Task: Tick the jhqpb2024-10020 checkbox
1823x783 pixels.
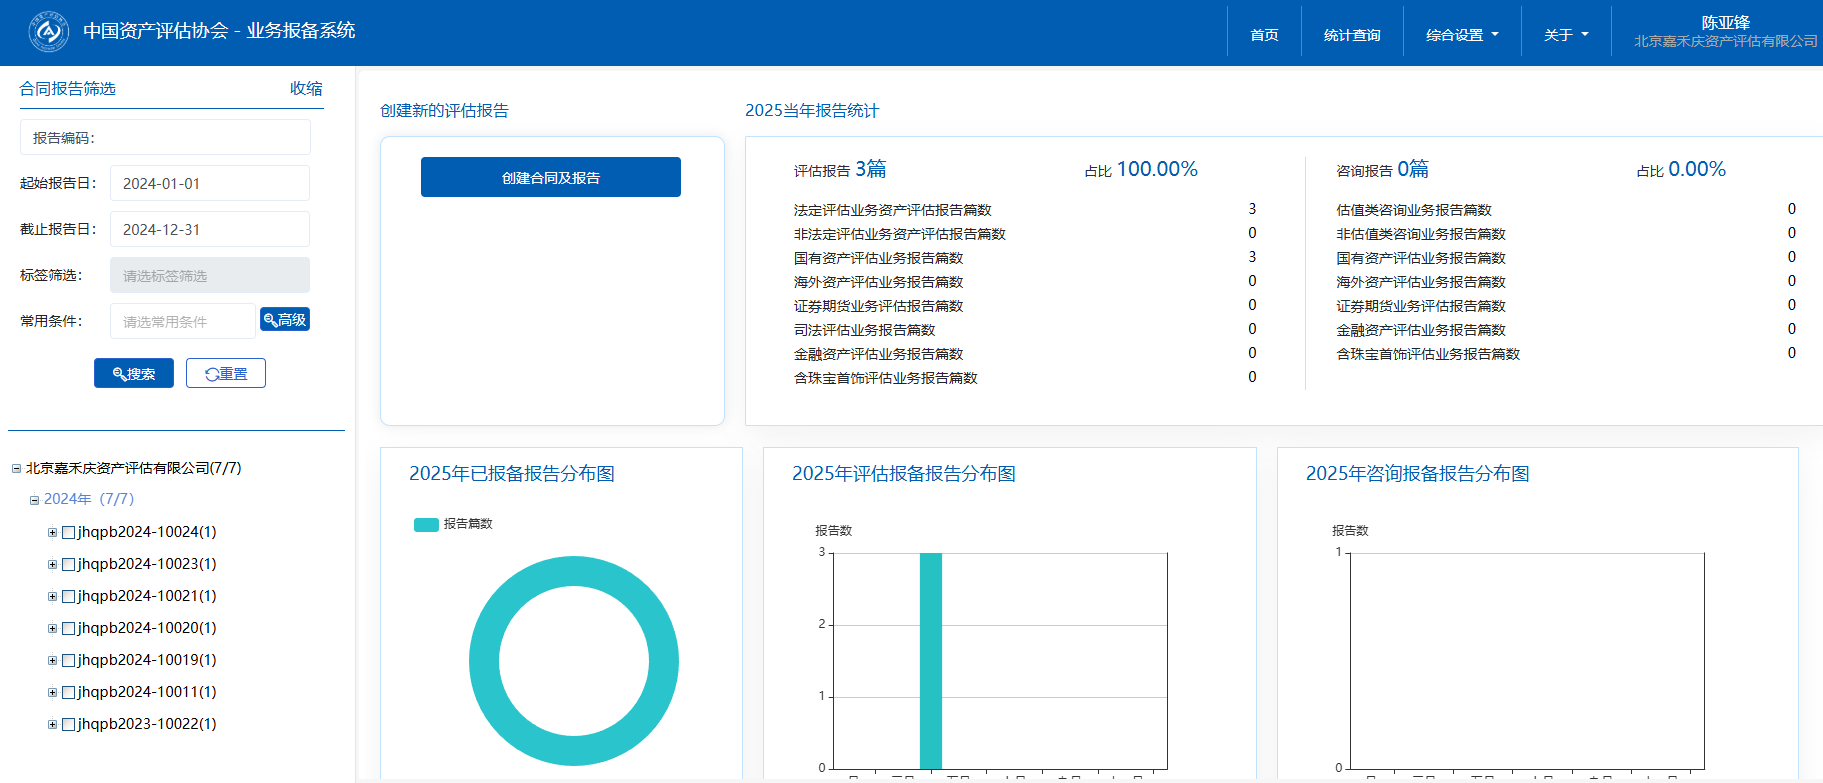Action: (69, 628)
